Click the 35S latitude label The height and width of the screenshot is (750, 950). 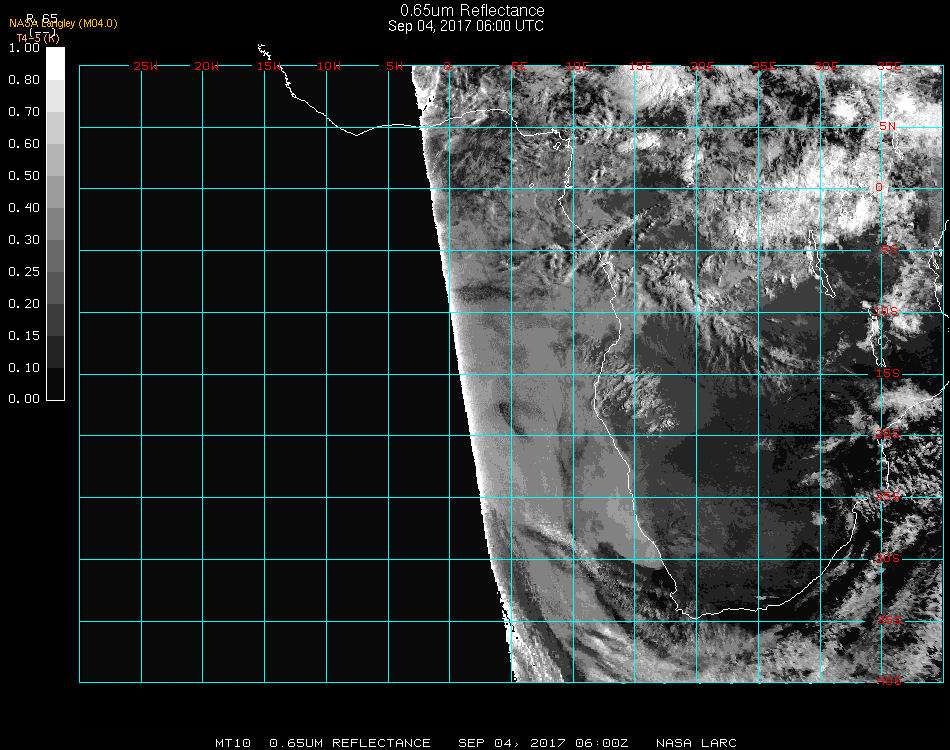pos(889,620)
